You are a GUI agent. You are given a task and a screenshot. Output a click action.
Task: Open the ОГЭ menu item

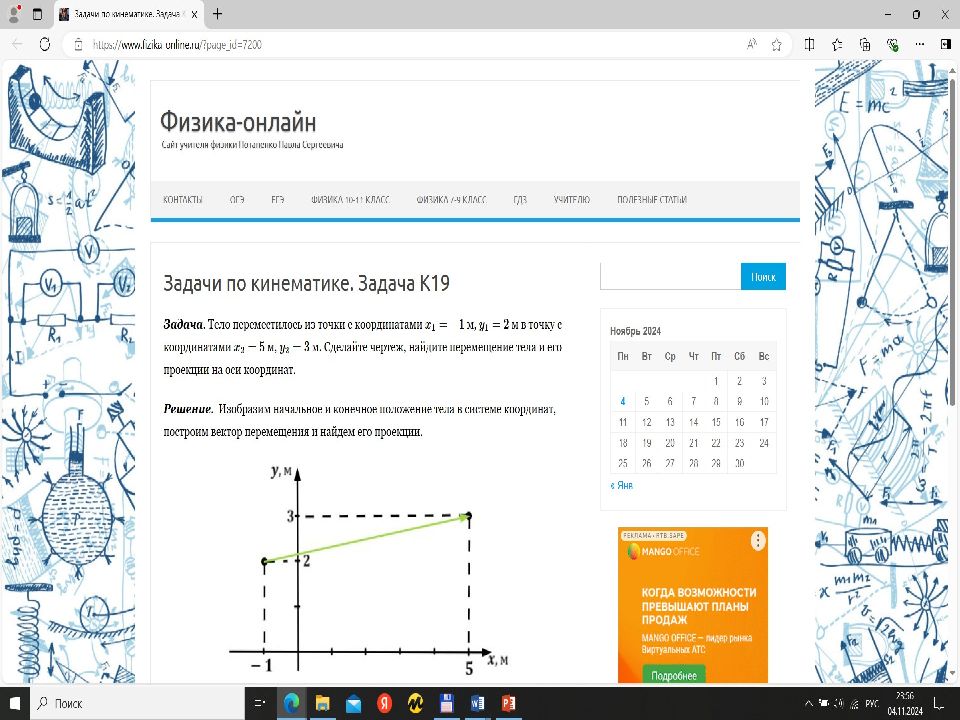click(237, 200)
